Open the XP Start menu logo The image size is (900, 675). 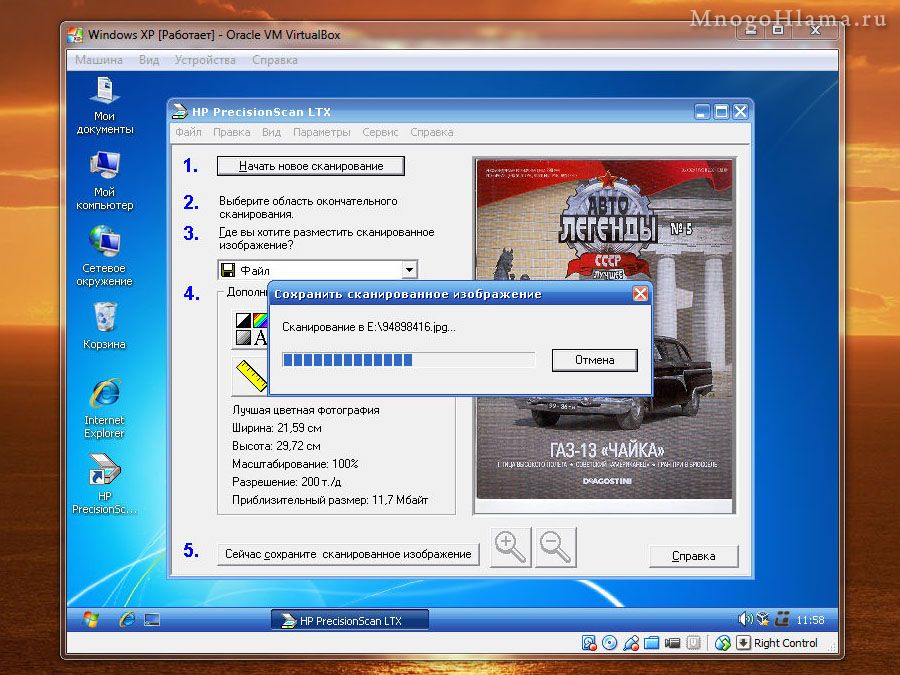click(90, 619)
